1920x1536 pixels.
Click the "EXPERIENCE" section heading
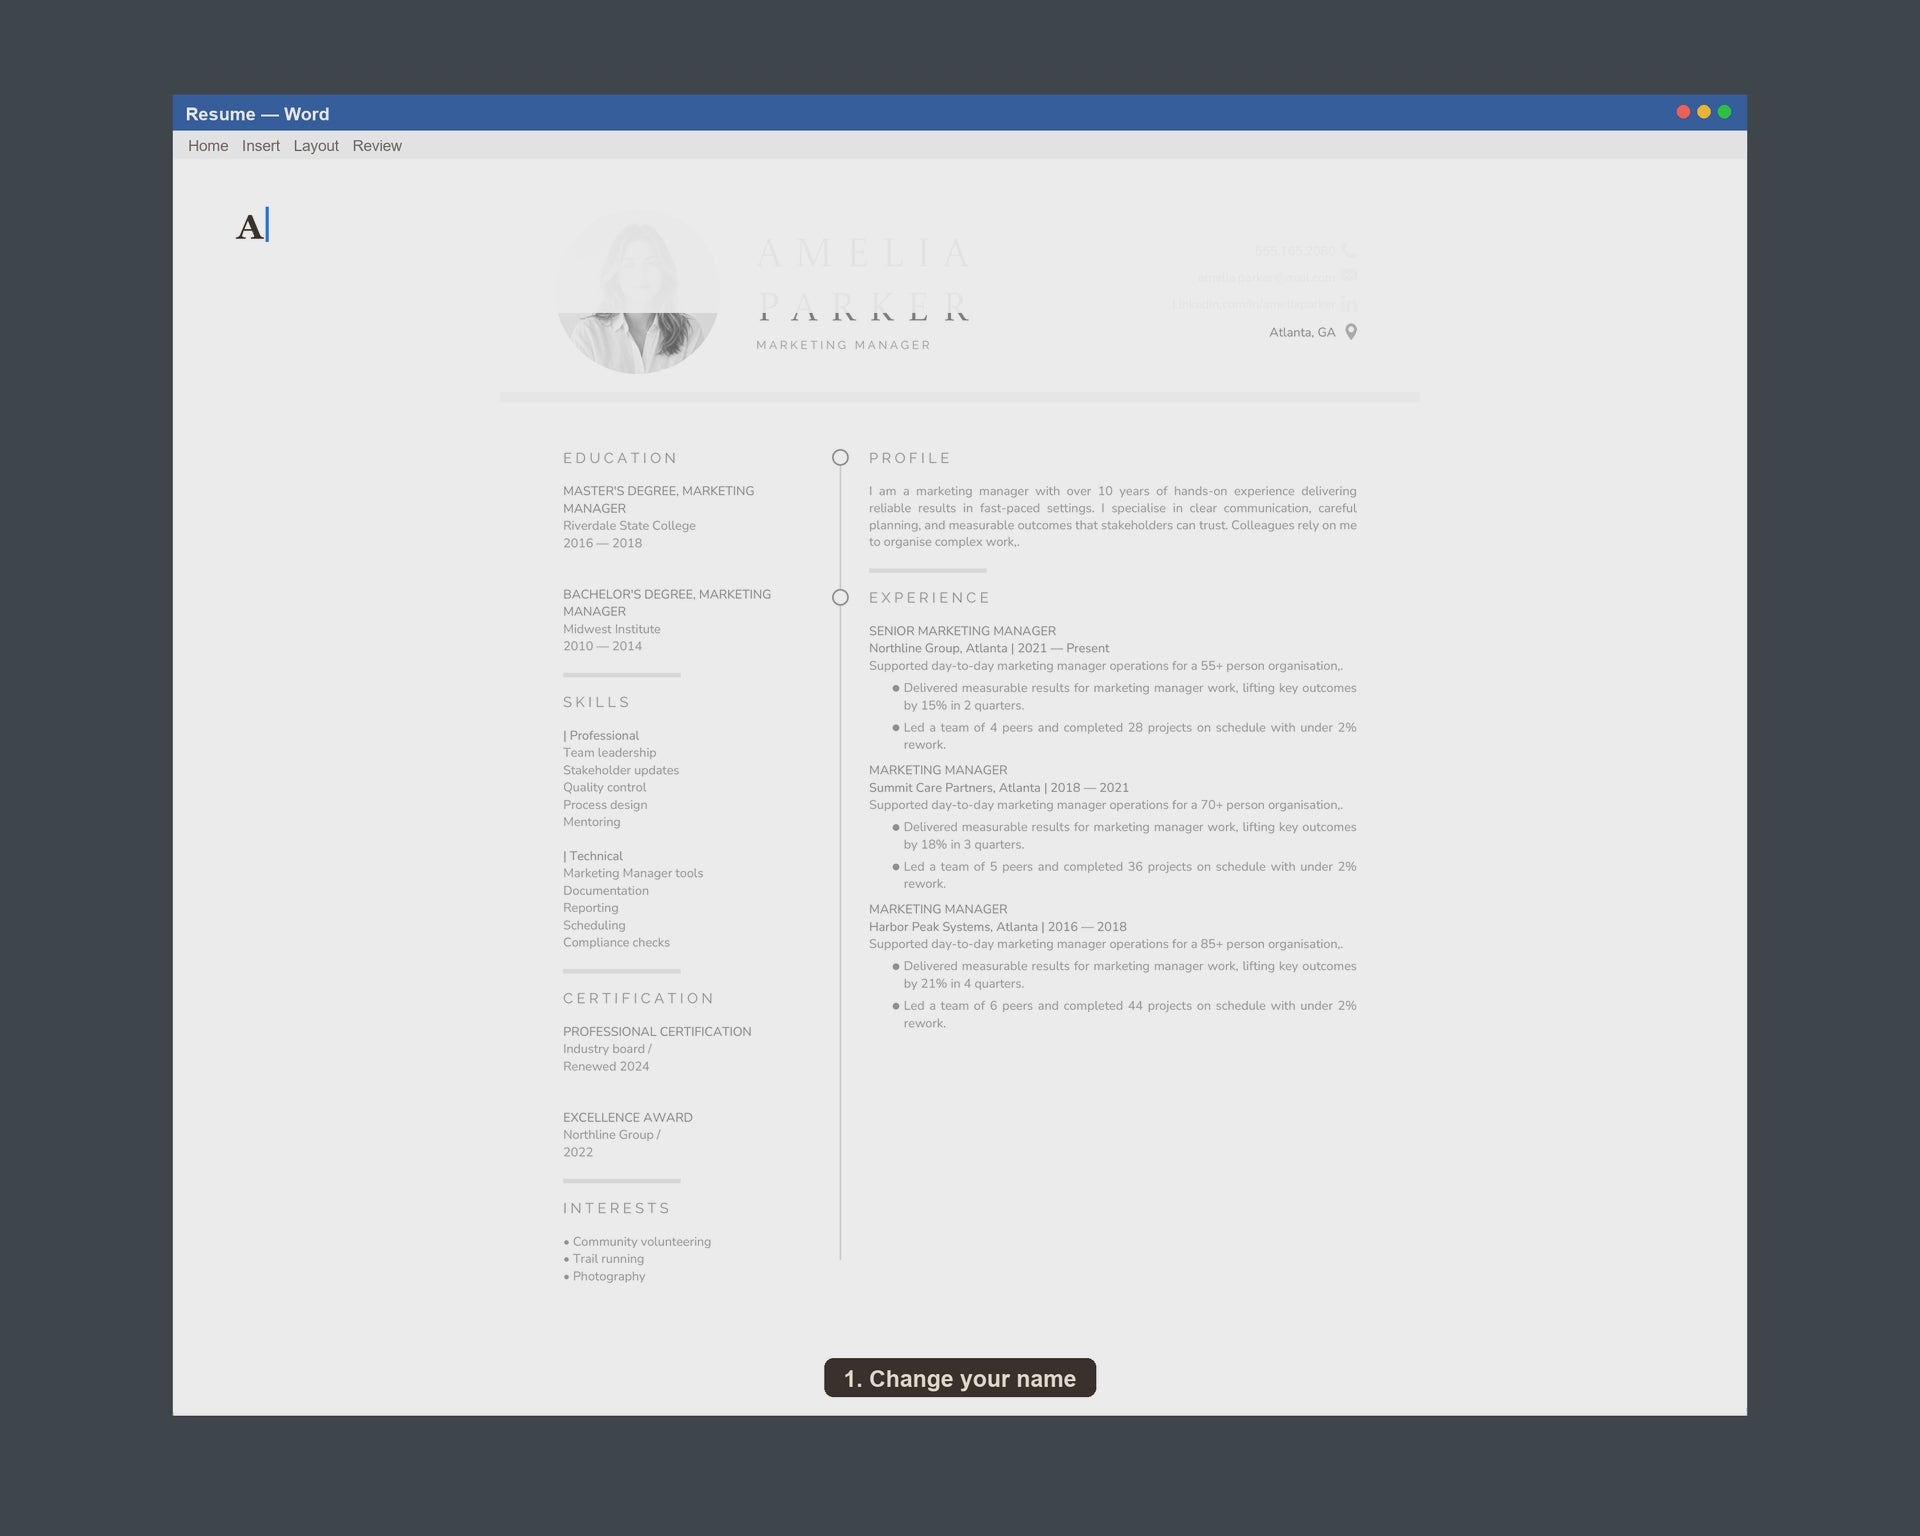point(930,598)
